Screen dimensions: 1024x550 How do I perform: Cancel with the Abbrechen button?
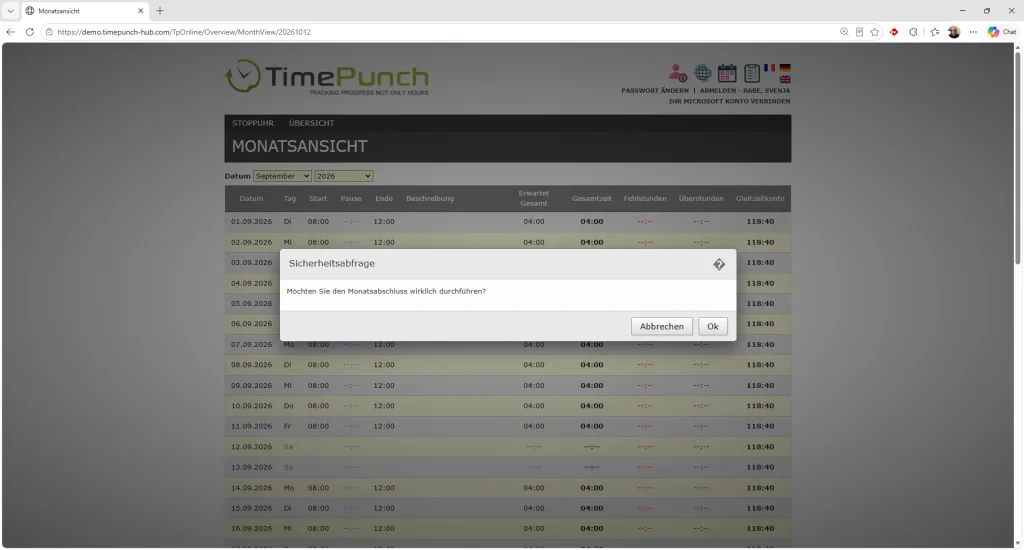(662, 326)
